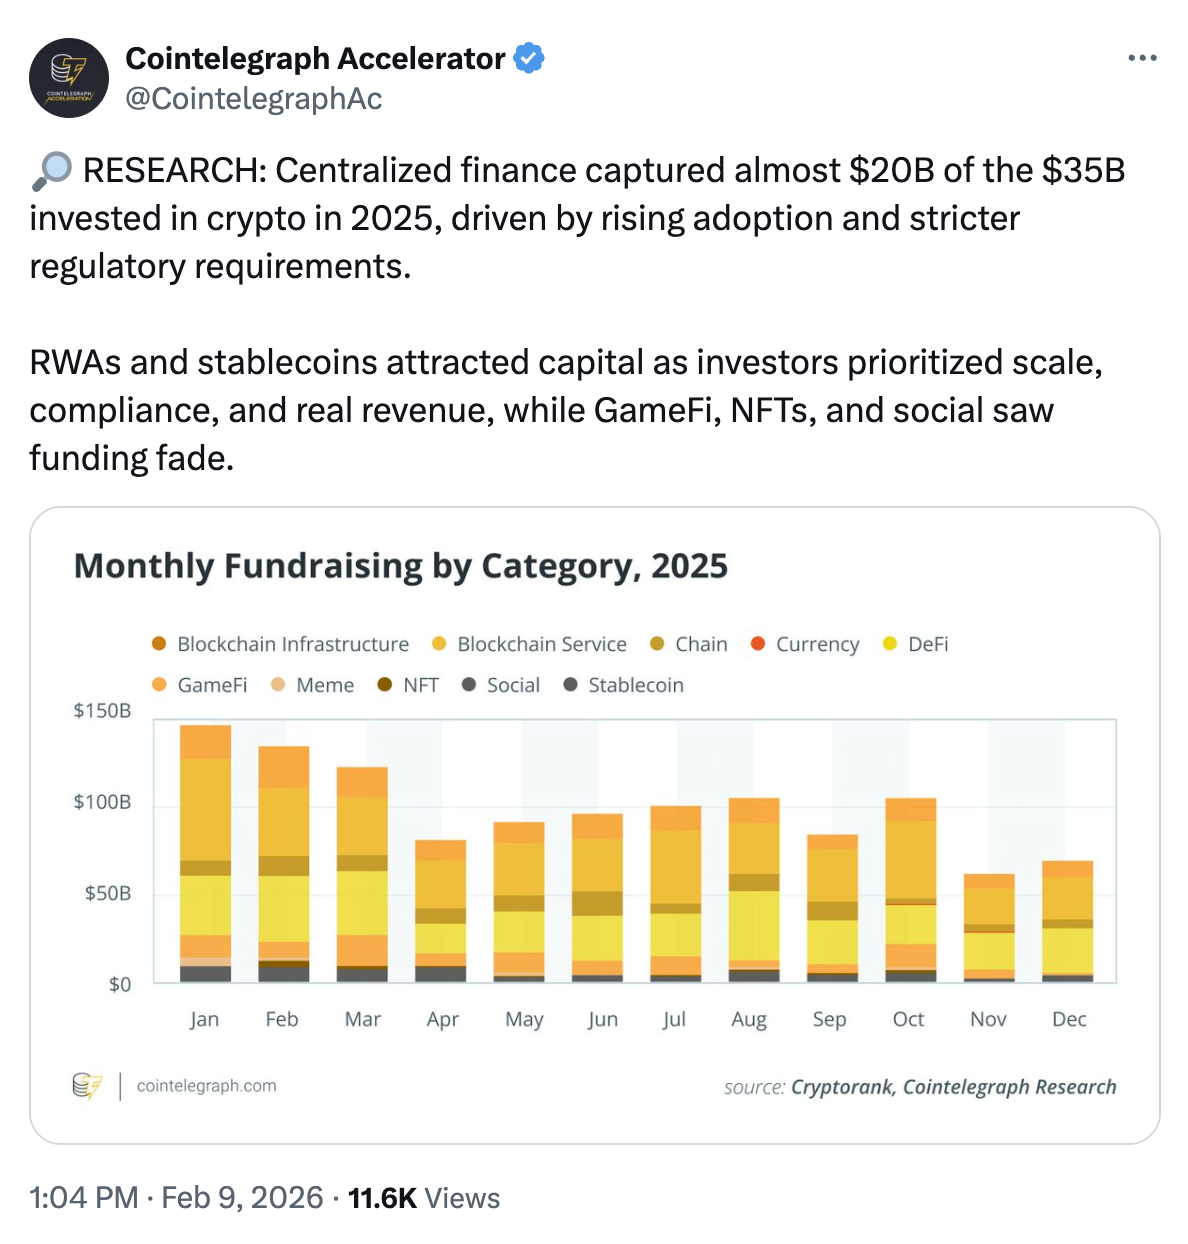Click the magnifying glass emoji in tweet
The height and width of the screenshot is (1244, 1188).
point(52,171)
